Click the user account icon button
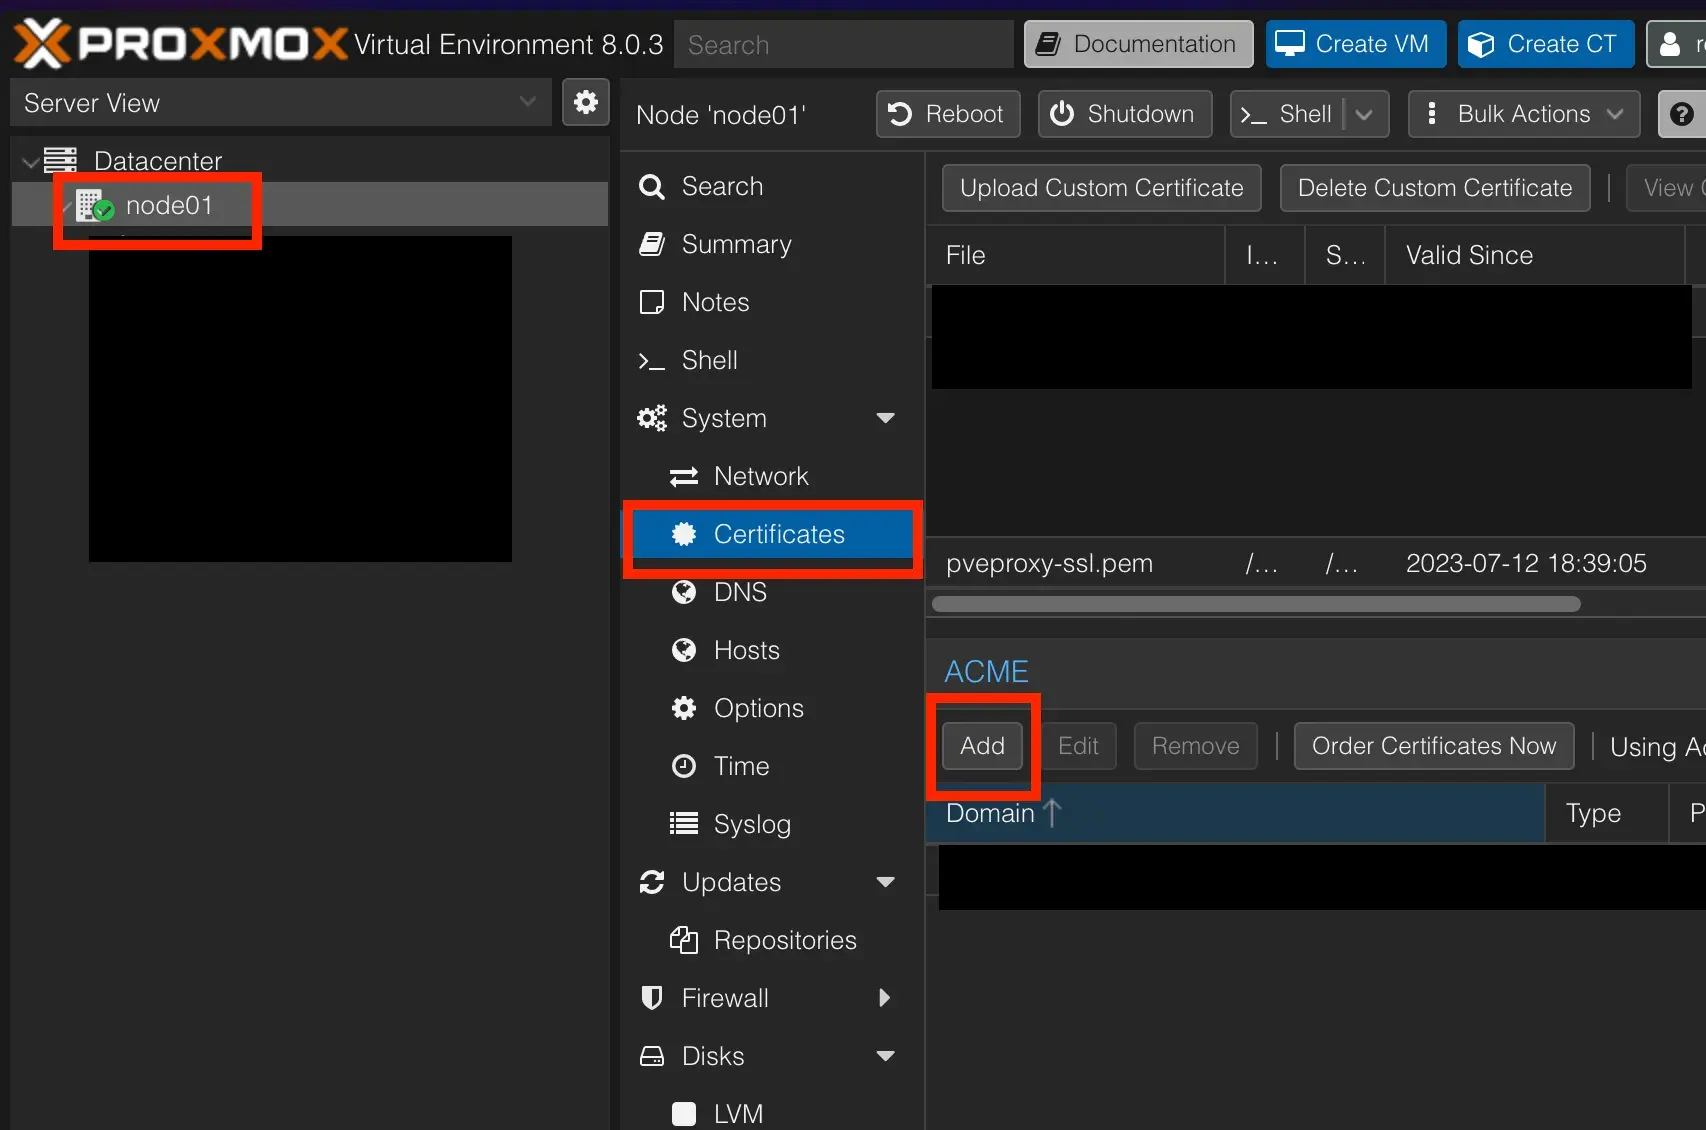 coord(1676,44)
